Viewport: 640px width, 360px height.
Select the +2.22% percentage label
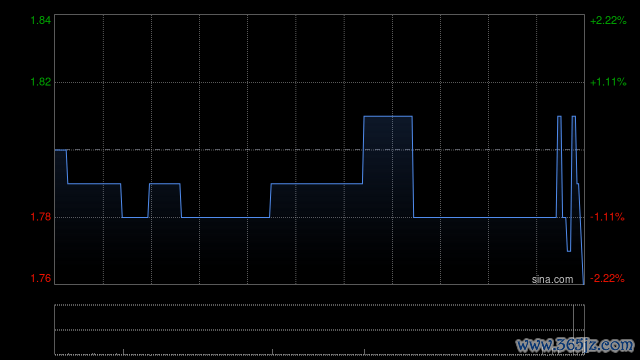click(x=608, y=20)
